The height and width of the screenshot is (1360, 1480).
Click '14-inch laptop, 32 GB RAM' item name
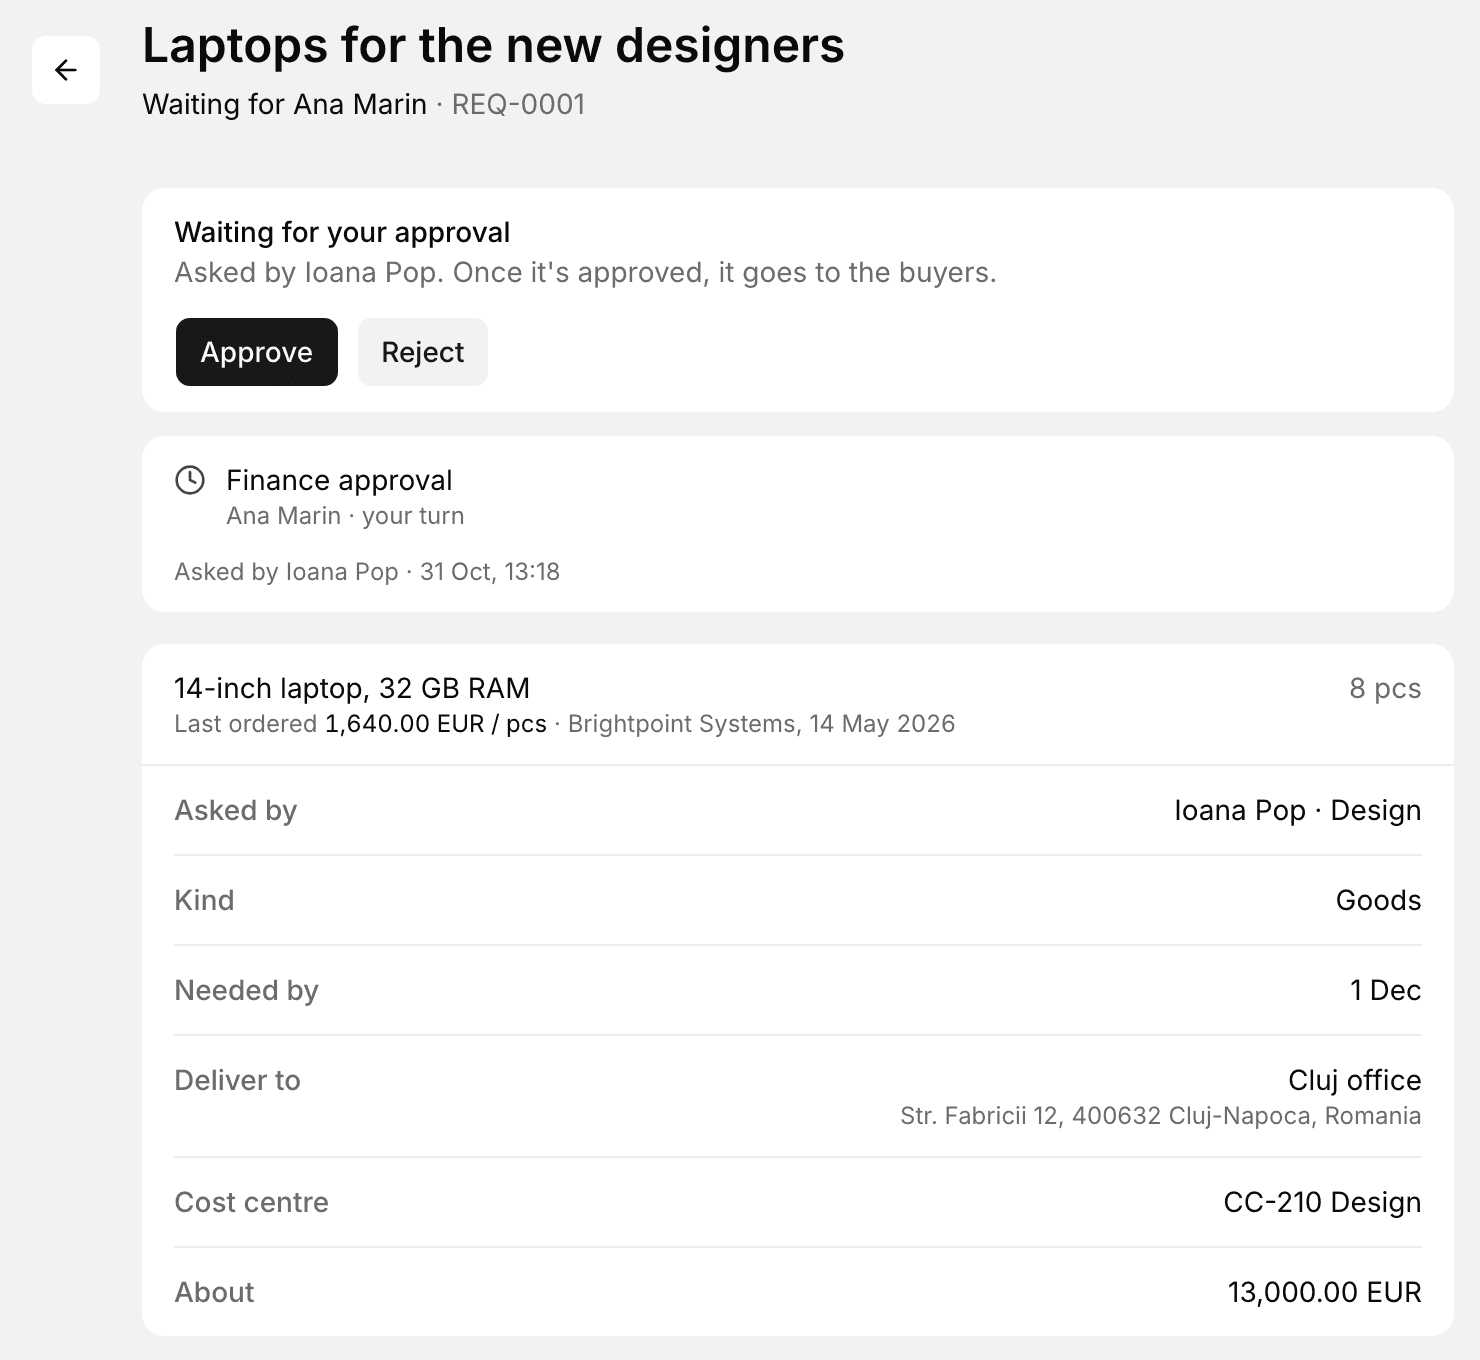[x=352, y=688]
